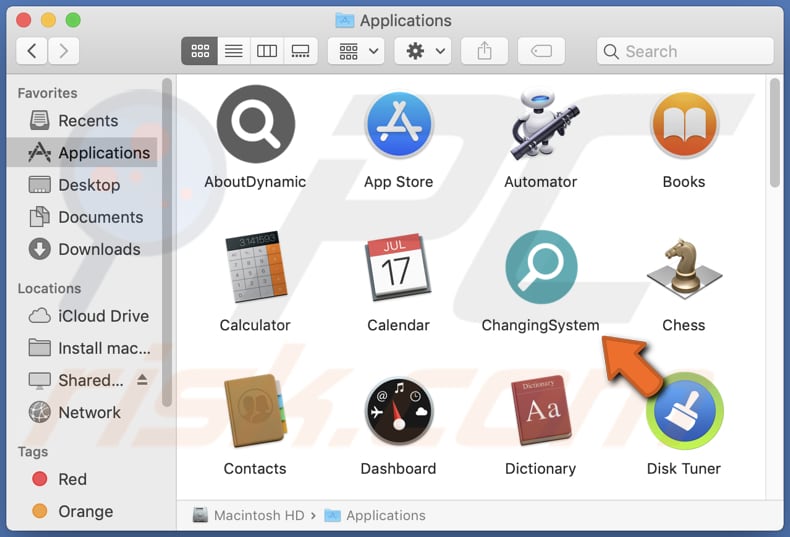Screen dimensions: 790x537
Task: Open Desktop in the sidebar
Action: tap(83, 185)
